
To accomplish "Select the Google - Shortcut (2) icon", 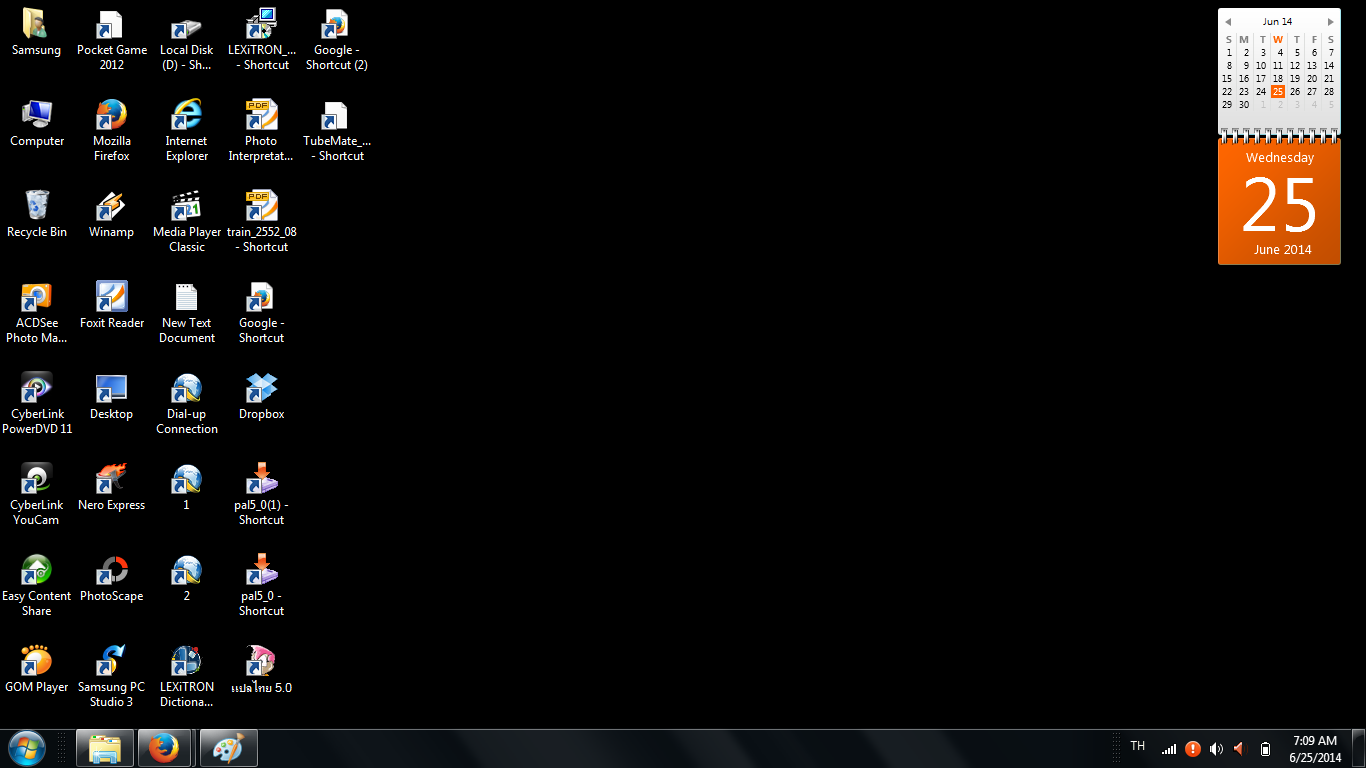I will pyautogui.click(x=337, y=40).
